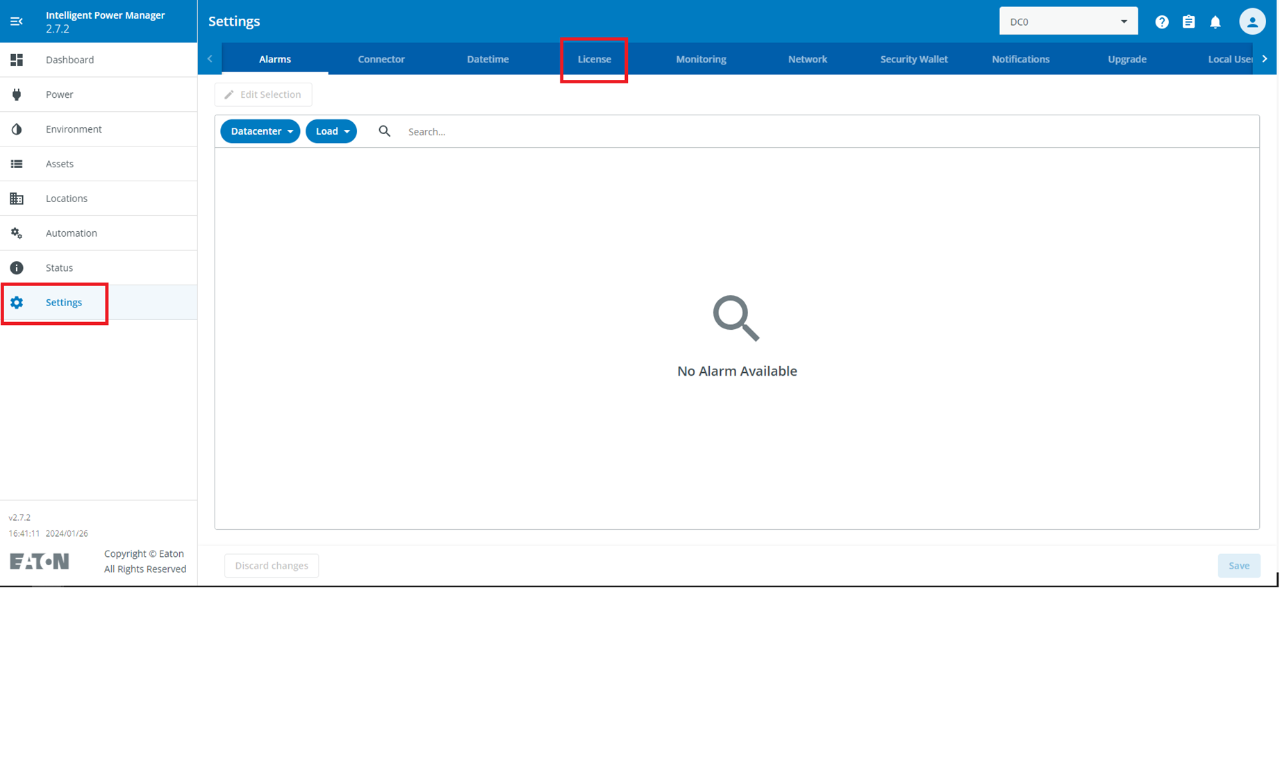1280x761 pixels.
Task: Expand the Datacenter filter dropdown
Action: (x=260, y=131)
